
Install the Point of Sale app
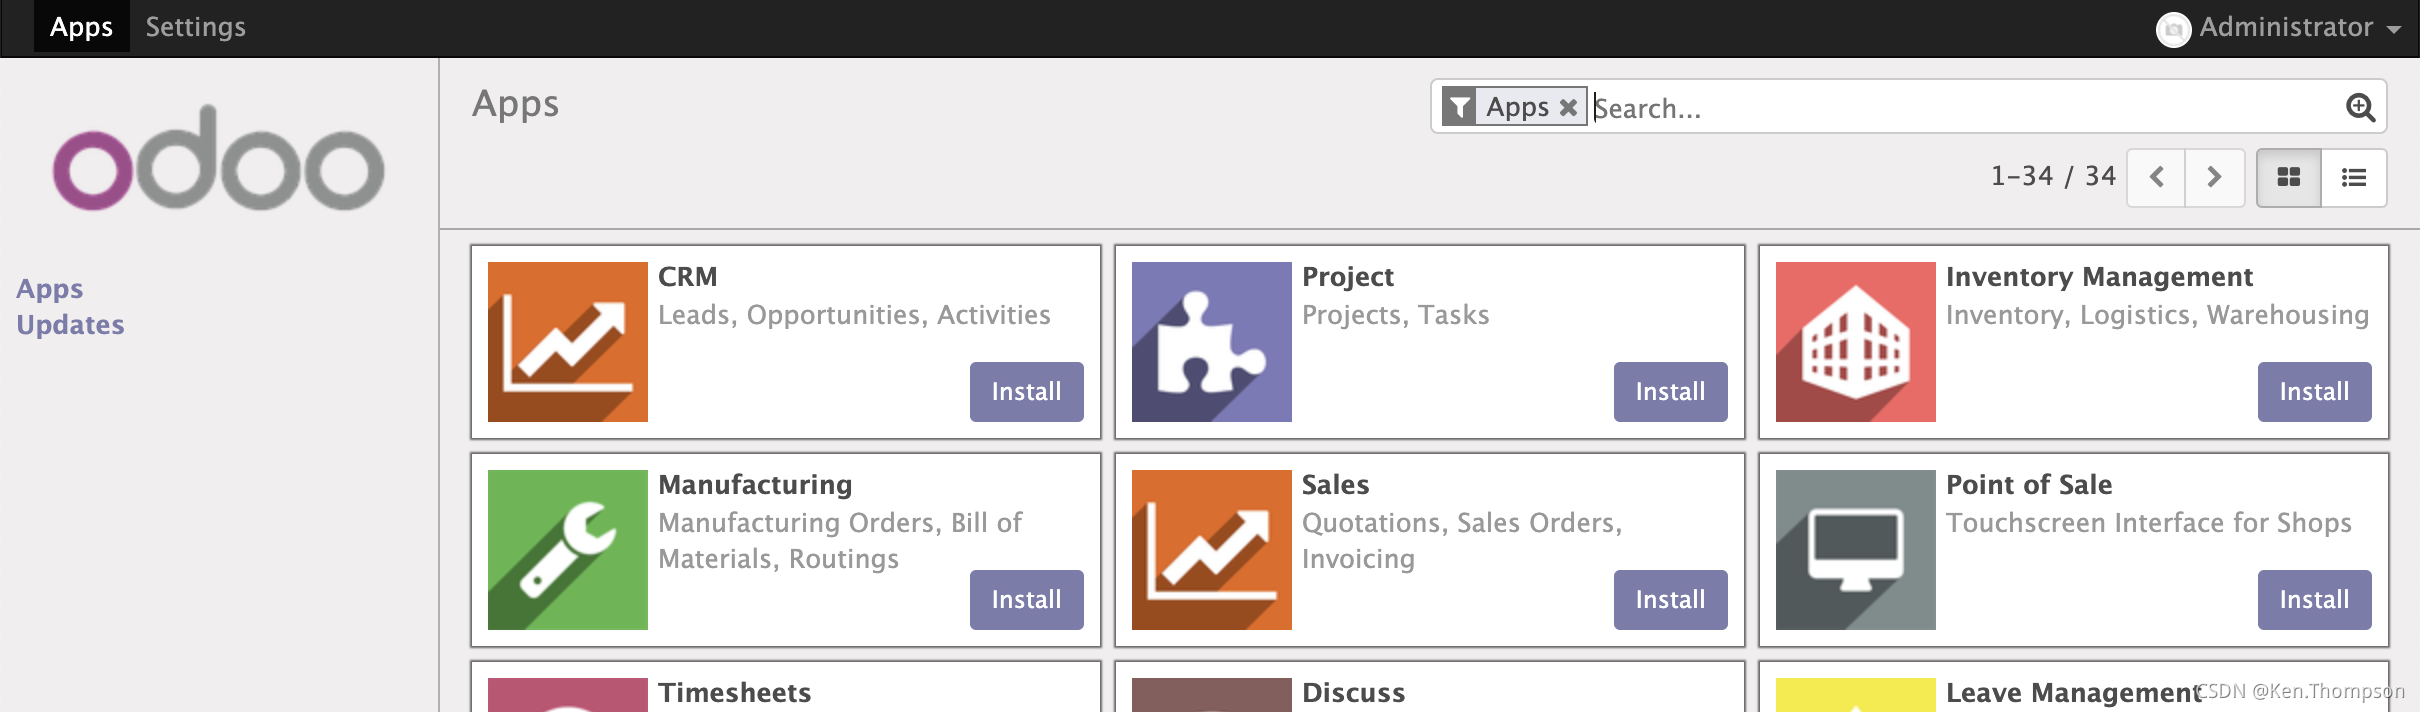2314,599
